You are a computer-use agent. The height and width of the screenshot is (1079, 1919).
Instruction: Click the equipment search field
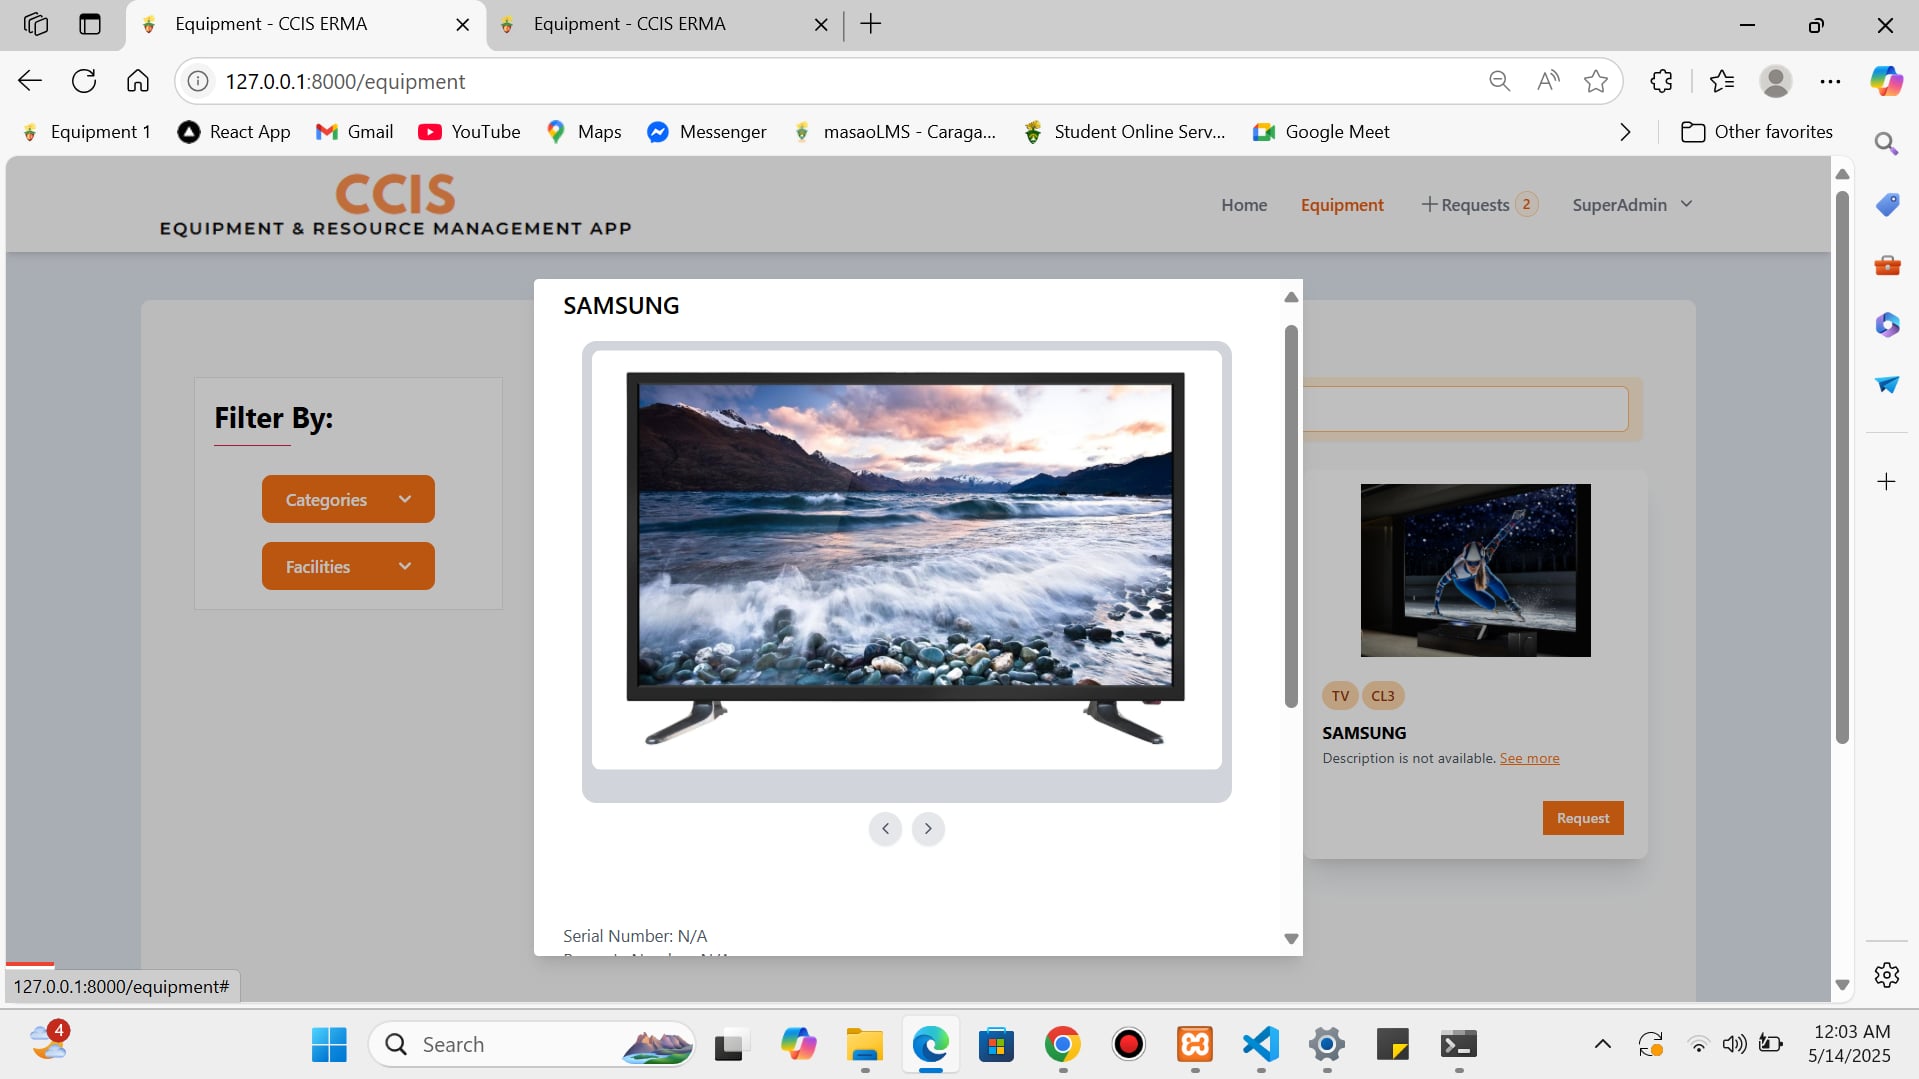[x=1465, y=409]
